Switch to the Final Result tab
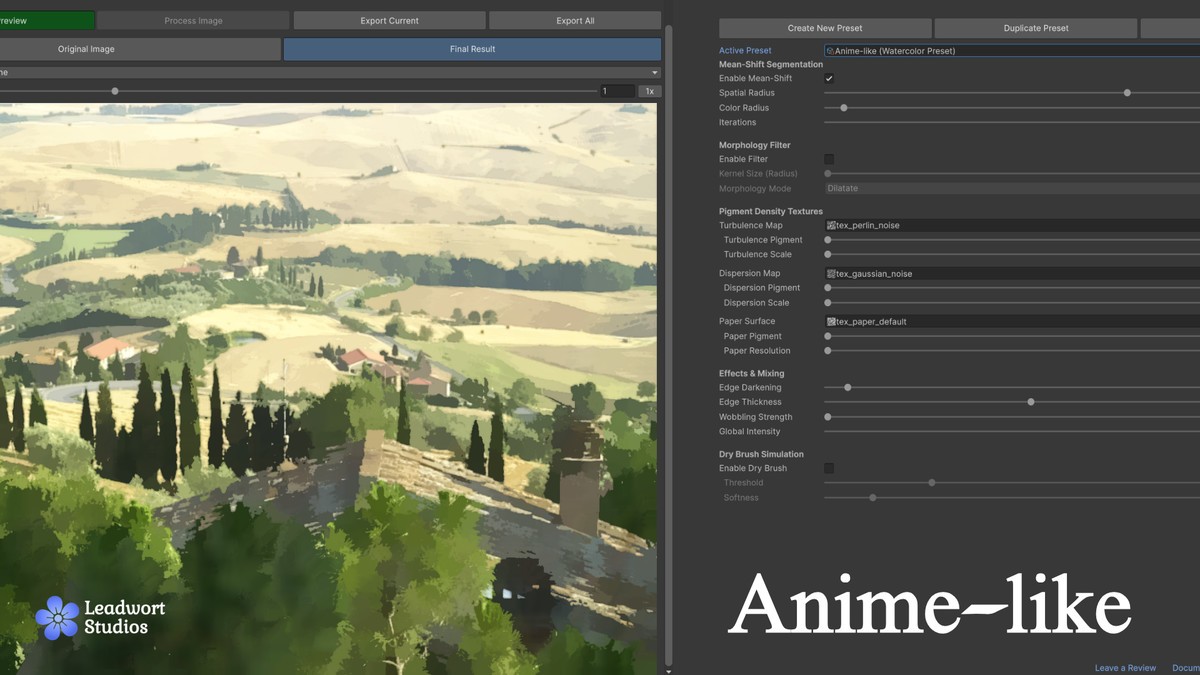 point(472,49)
